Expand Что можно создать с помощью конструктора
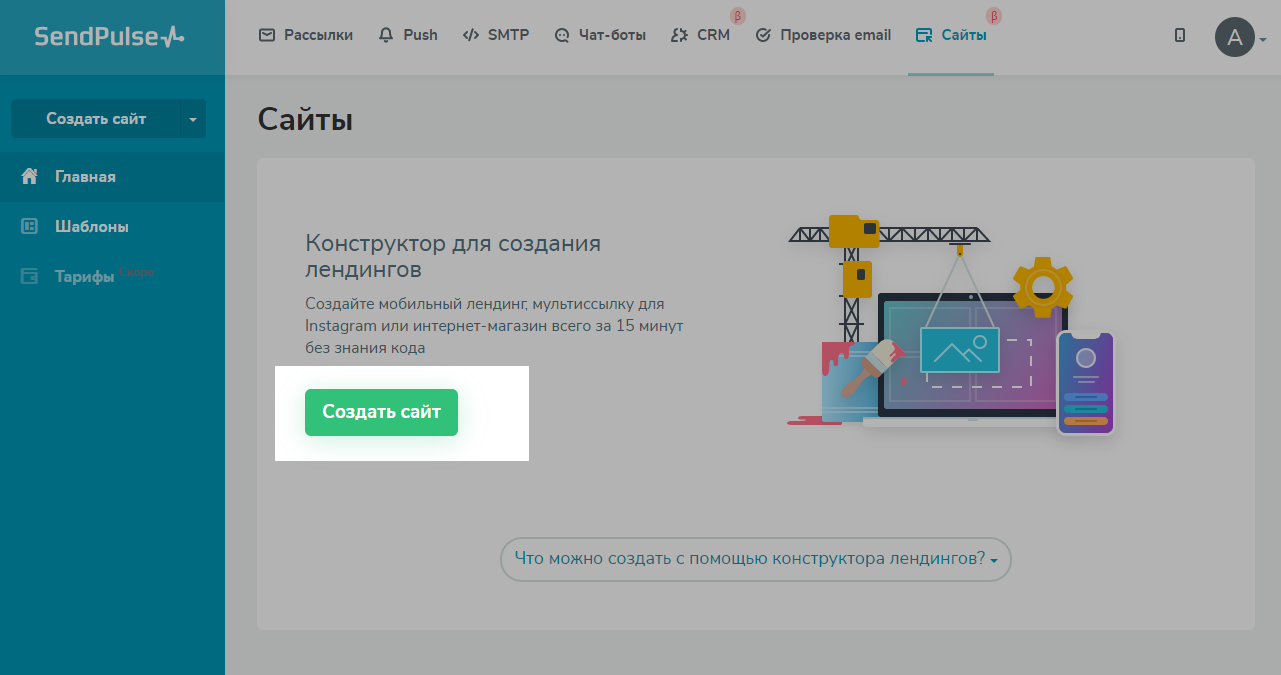This screenshot has width=1281, height=675. click(x=755, y=559)
